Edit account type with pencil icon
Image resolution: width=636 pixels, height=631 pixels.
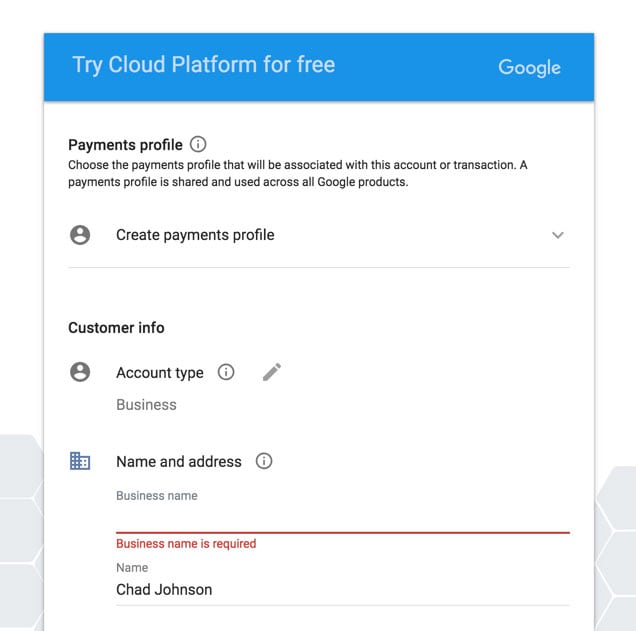(272, 372)
